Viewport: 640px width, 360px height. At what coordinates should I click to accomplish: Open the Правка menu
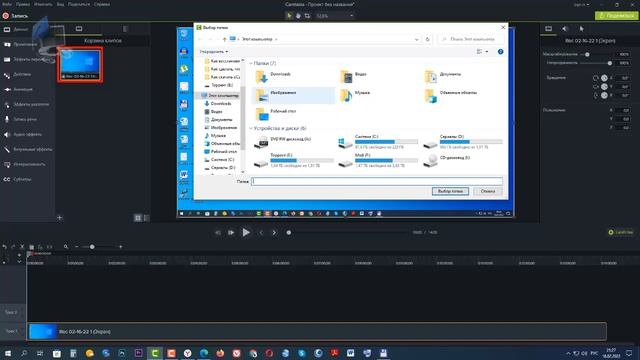(x=22, y=4)
